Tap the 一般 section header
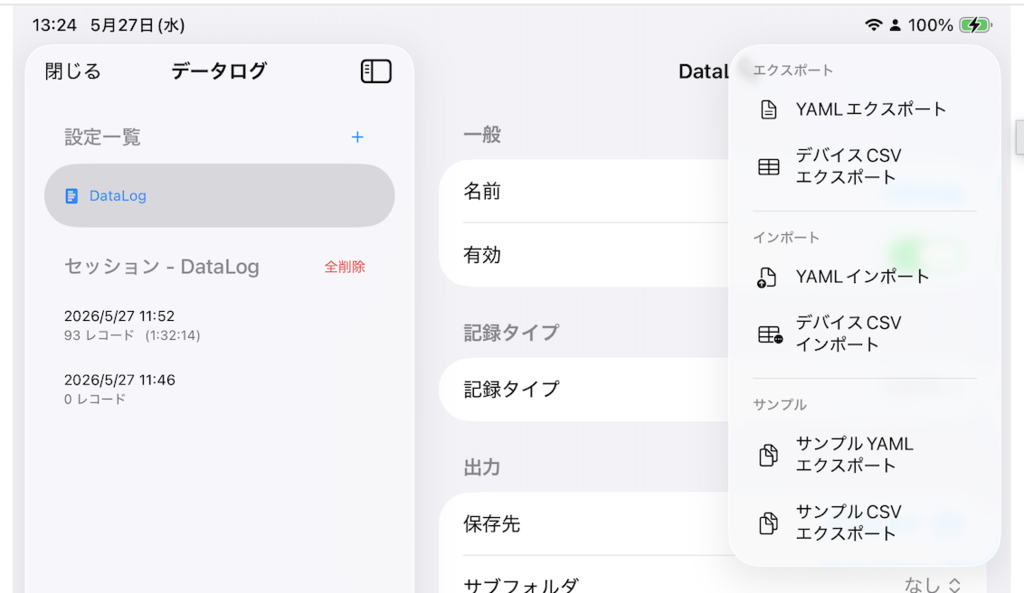This screenshot has height=593, width=1024. coord(483,135)
